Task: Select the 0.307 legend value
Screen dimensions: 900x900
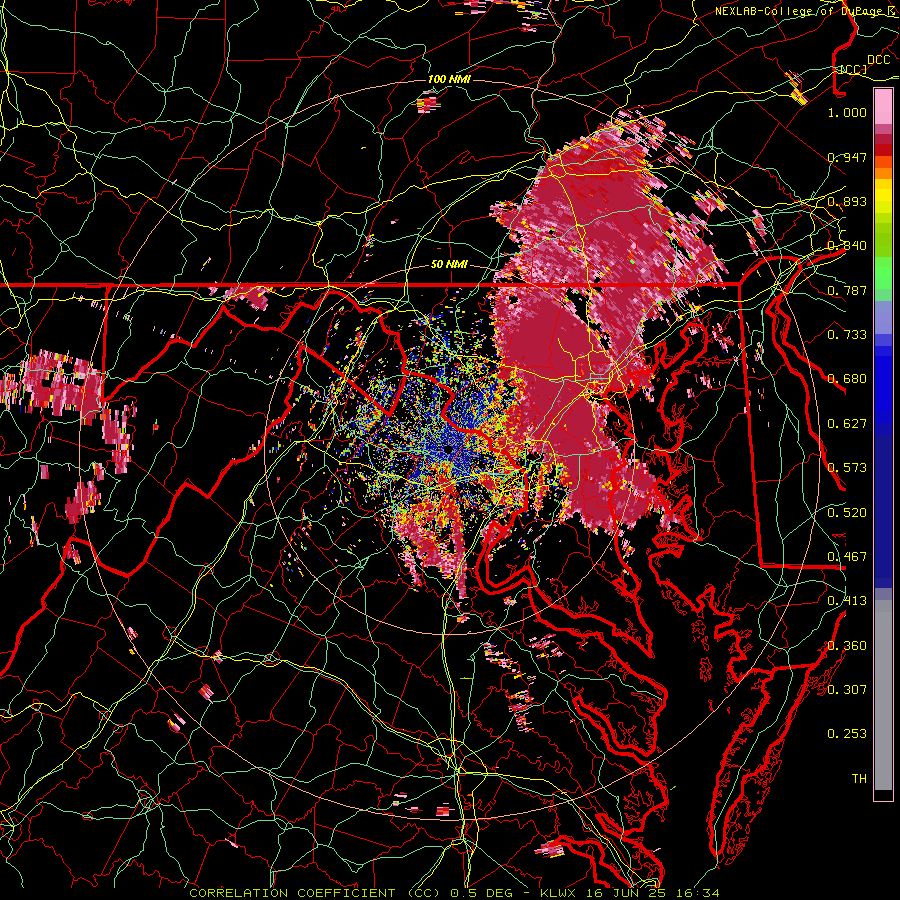Action: [847, 689]
